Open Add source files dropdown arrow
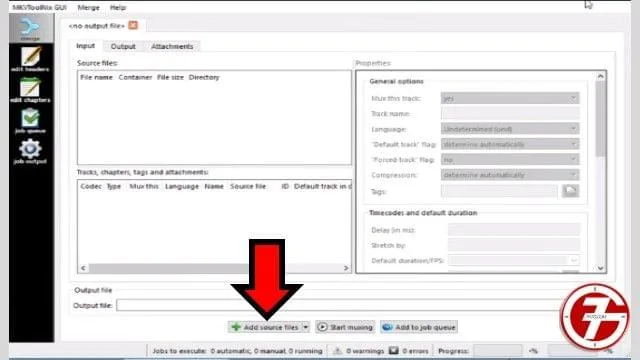This screenshot has height=360, width=640. pyautogui.click(x=306, y=327)
